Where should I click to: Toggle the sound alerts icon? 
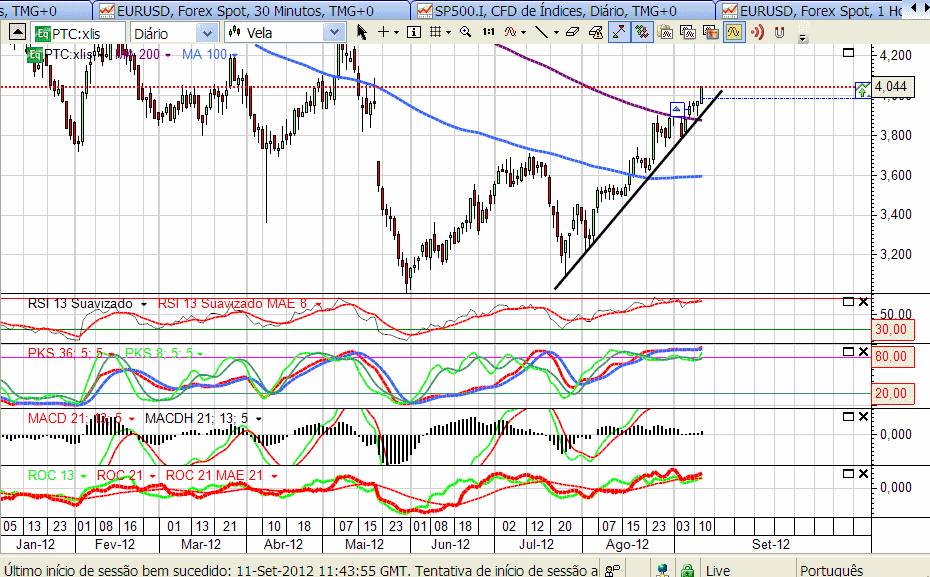click(757, 32)
